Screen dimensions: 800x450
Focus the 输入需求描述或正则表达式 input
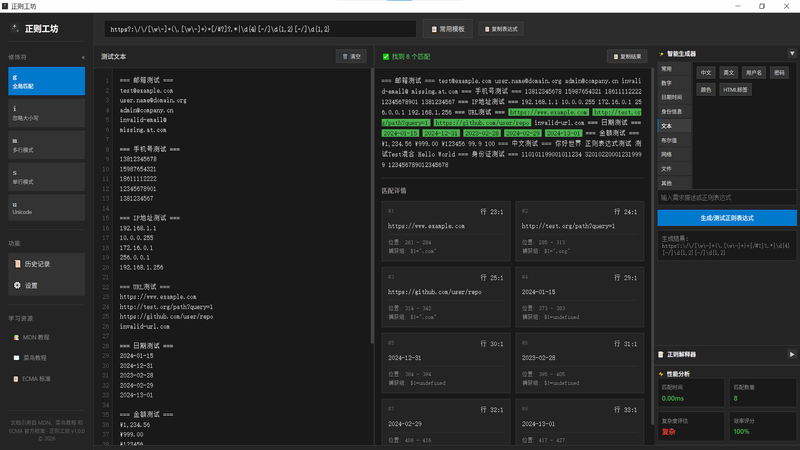click(x=727, y=197)
